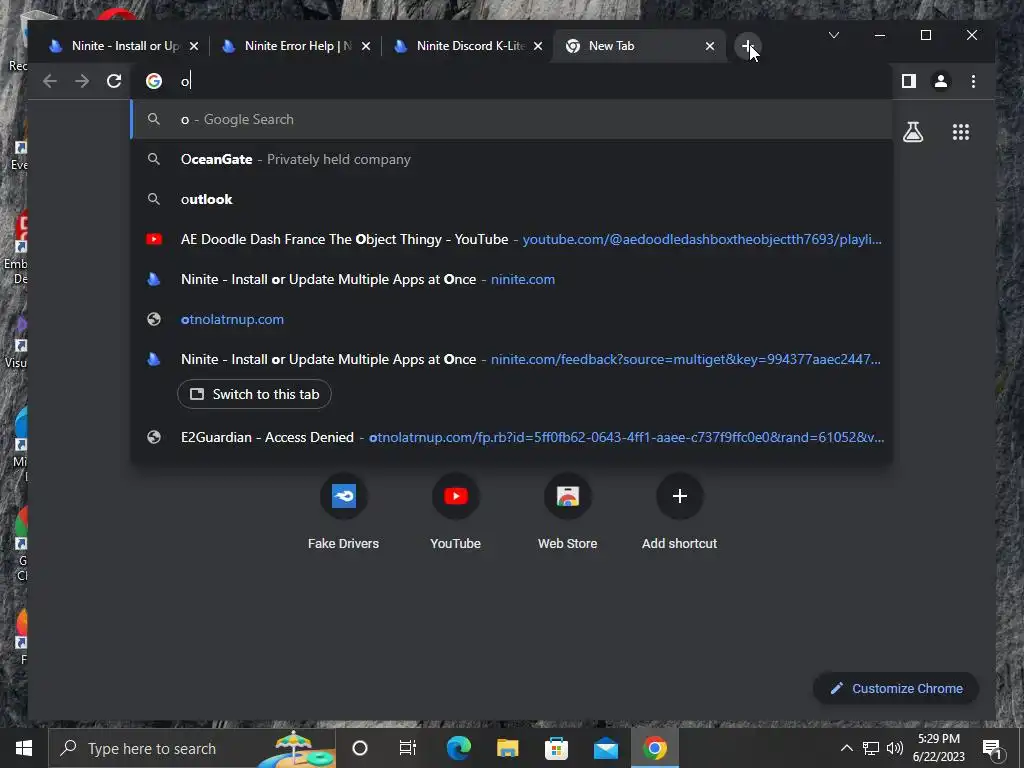Select the 'o - Google Search' suggestion
Viewport: 1024px width, 768px height.
(x=511, y=120)
